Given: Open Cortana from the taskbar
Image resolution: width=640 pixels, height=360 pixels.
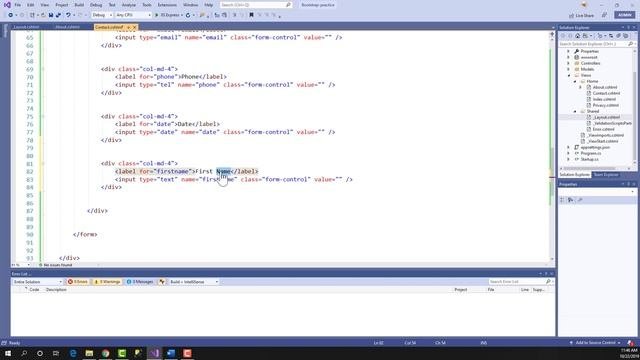Looking at the screenshot, I should [40, 353].
